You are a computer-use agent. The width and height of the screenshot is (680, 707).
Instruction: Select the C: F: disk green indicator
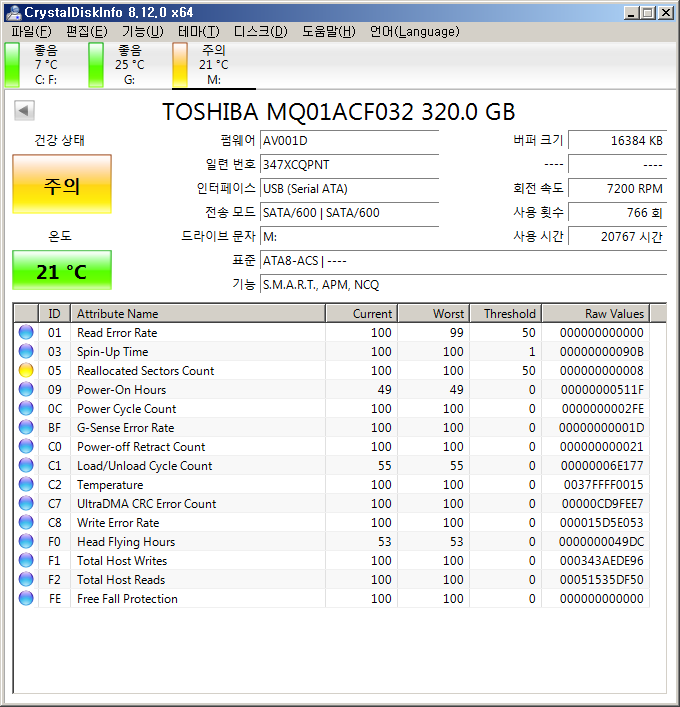pyautogui.click(x=12, y=66)
